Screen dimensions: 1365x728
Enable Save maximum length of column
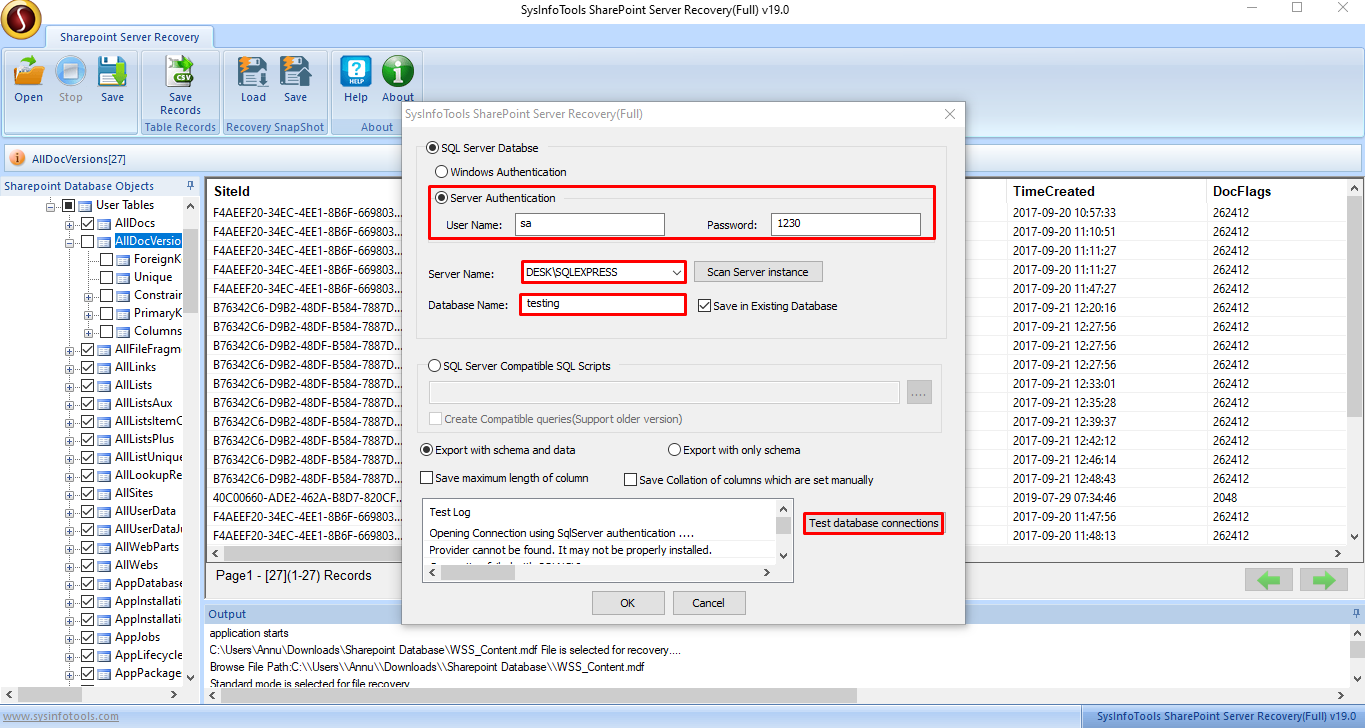click(427, 478)
